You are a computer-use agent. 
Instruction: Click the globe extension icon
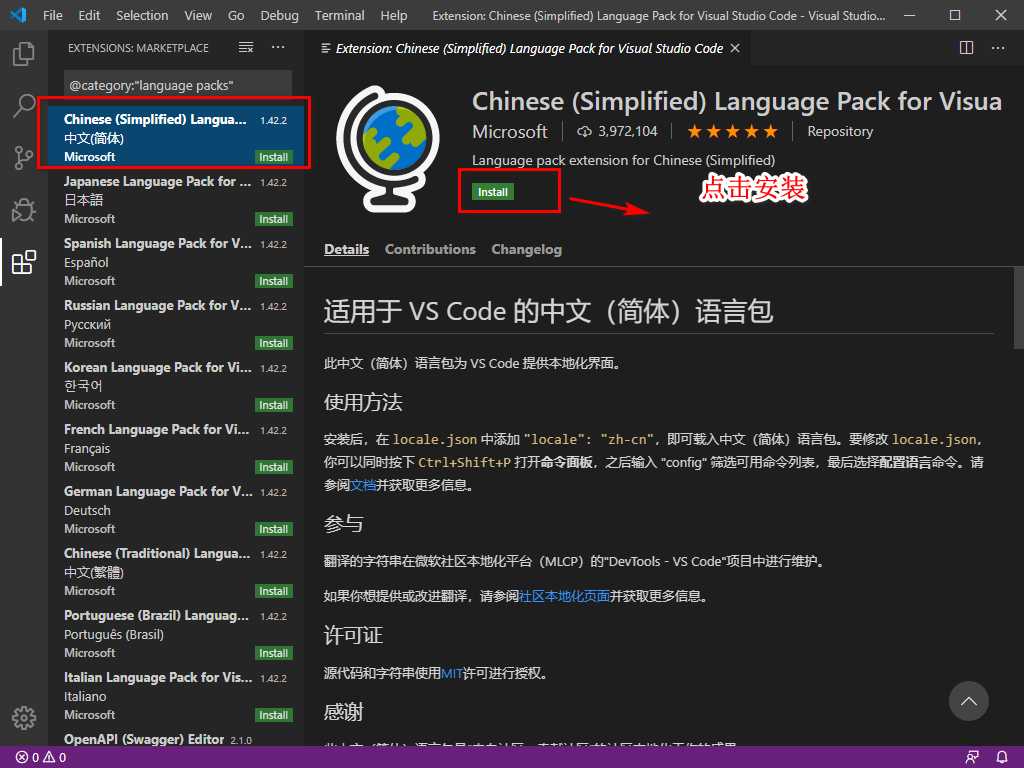point(388,149)
